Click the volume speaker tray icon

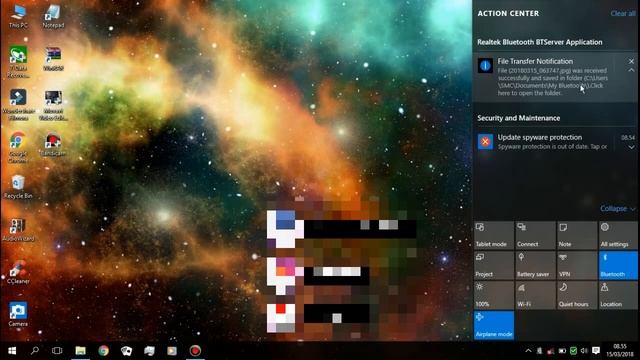point(584,351)
